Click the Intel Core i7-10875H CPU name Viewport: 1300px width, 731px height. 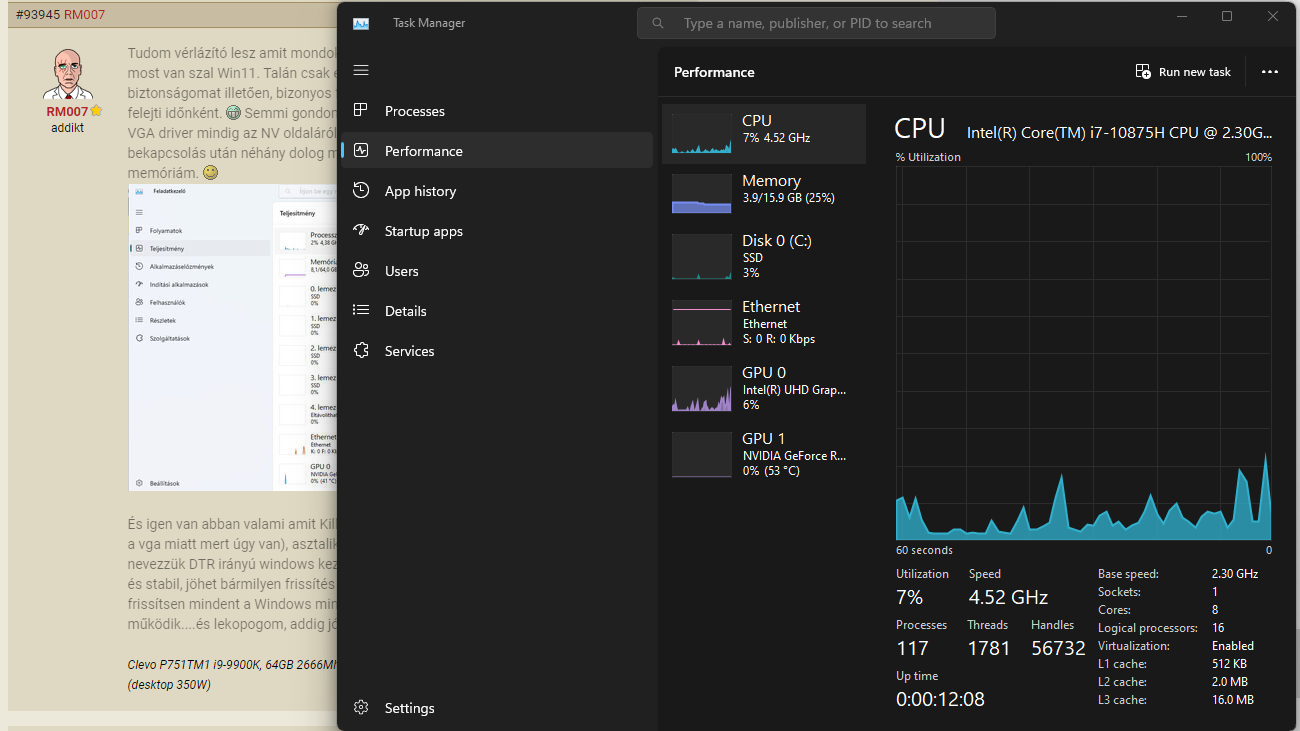tap(1120, 132)
